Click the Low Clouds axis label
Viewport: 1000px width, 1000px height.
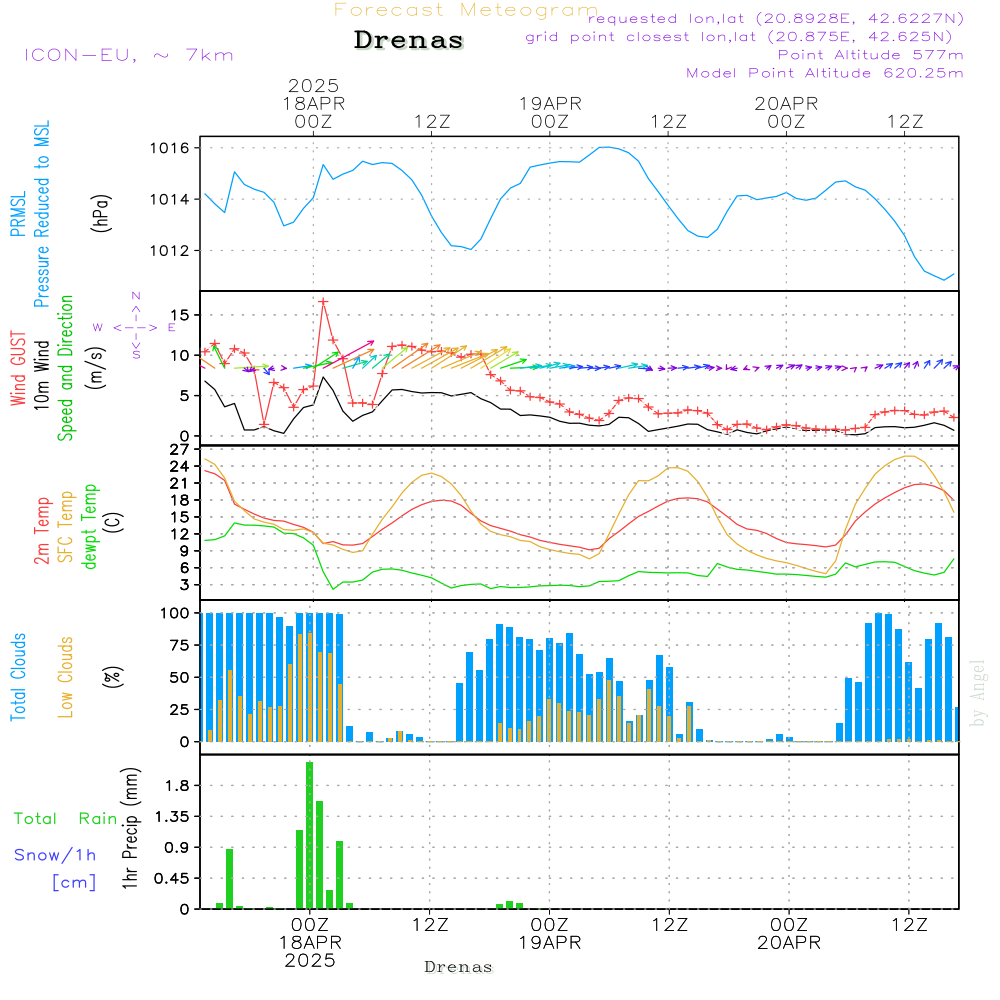click(66, 677)
